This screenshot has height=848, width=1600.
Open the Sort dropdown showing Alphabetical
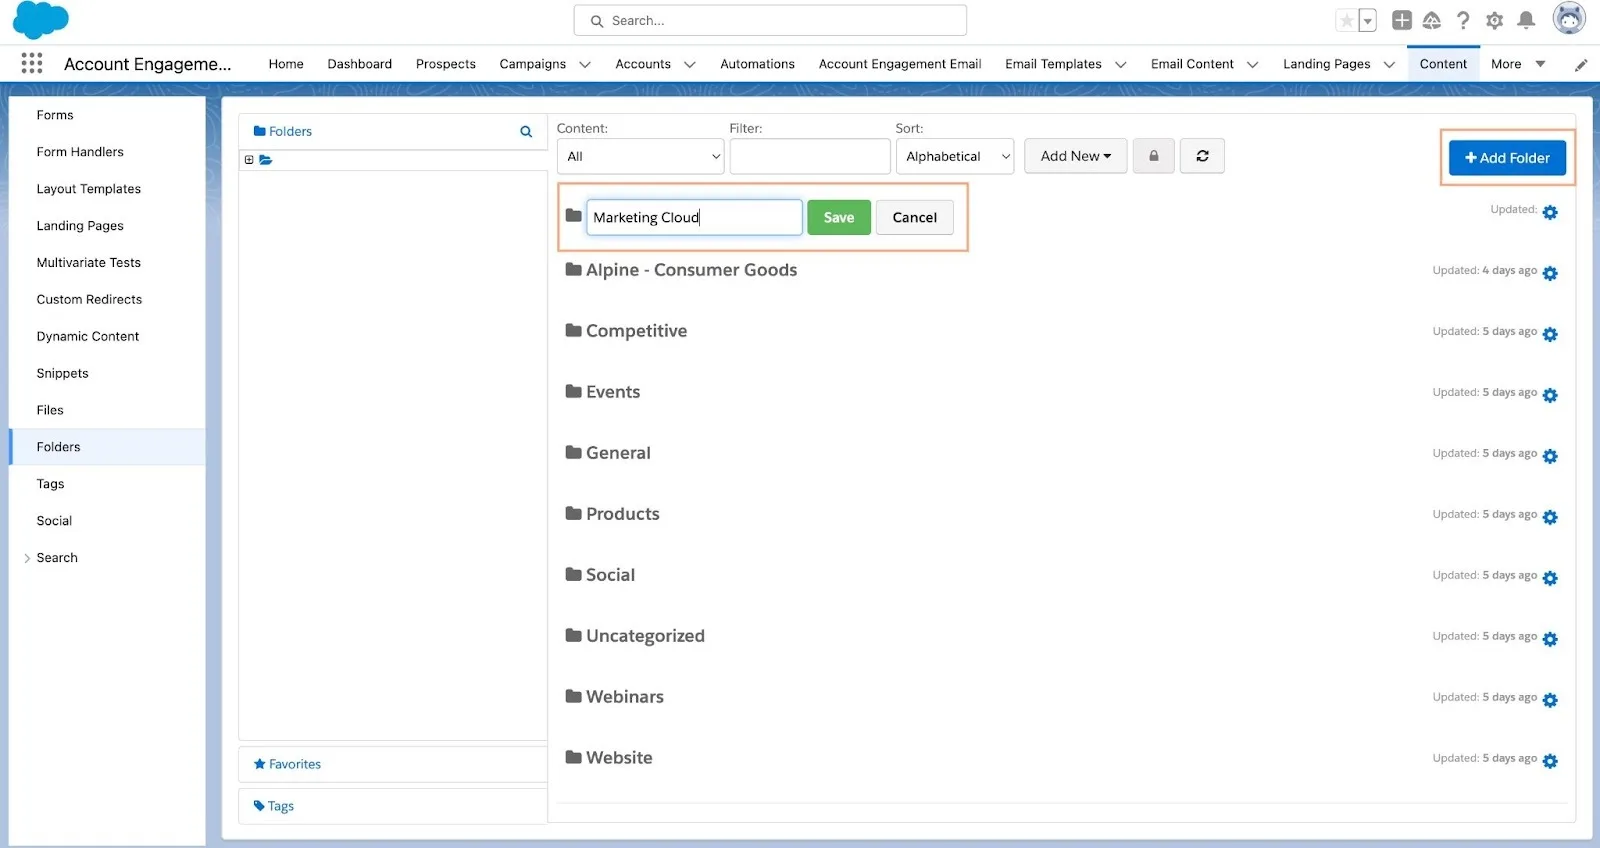tap(955, 156)
